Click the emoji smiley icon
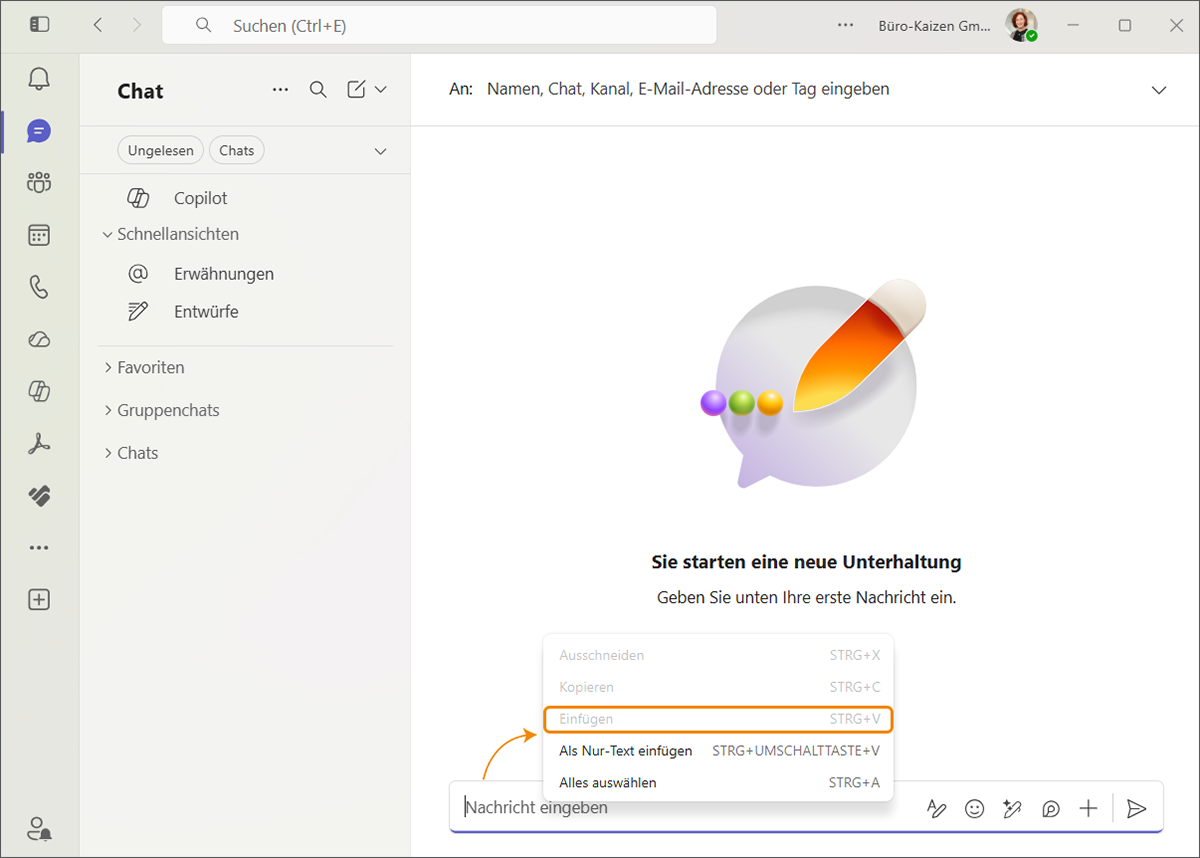The height and width of the screenshot is (858, 1200). [974, 809]
